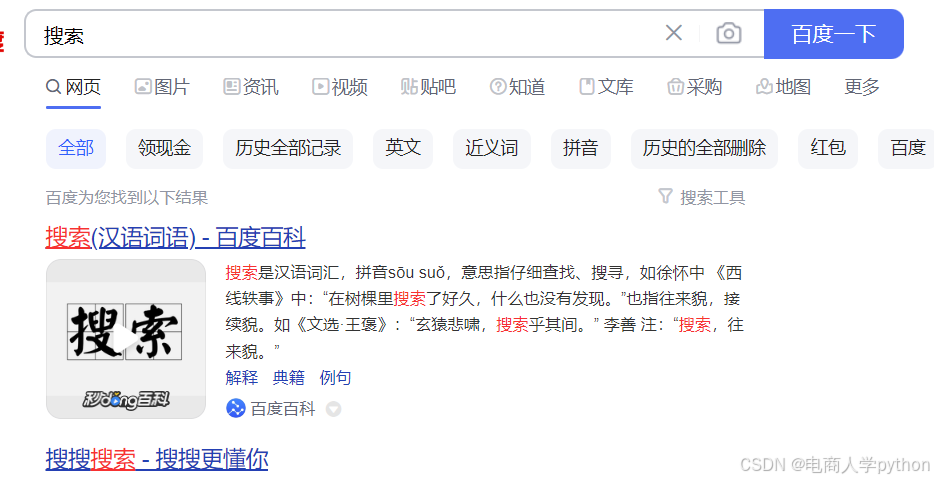The height and width of the screenshot is (480, 934).
Task: Select the 全部 filter chip
Action: coord(76,148)
